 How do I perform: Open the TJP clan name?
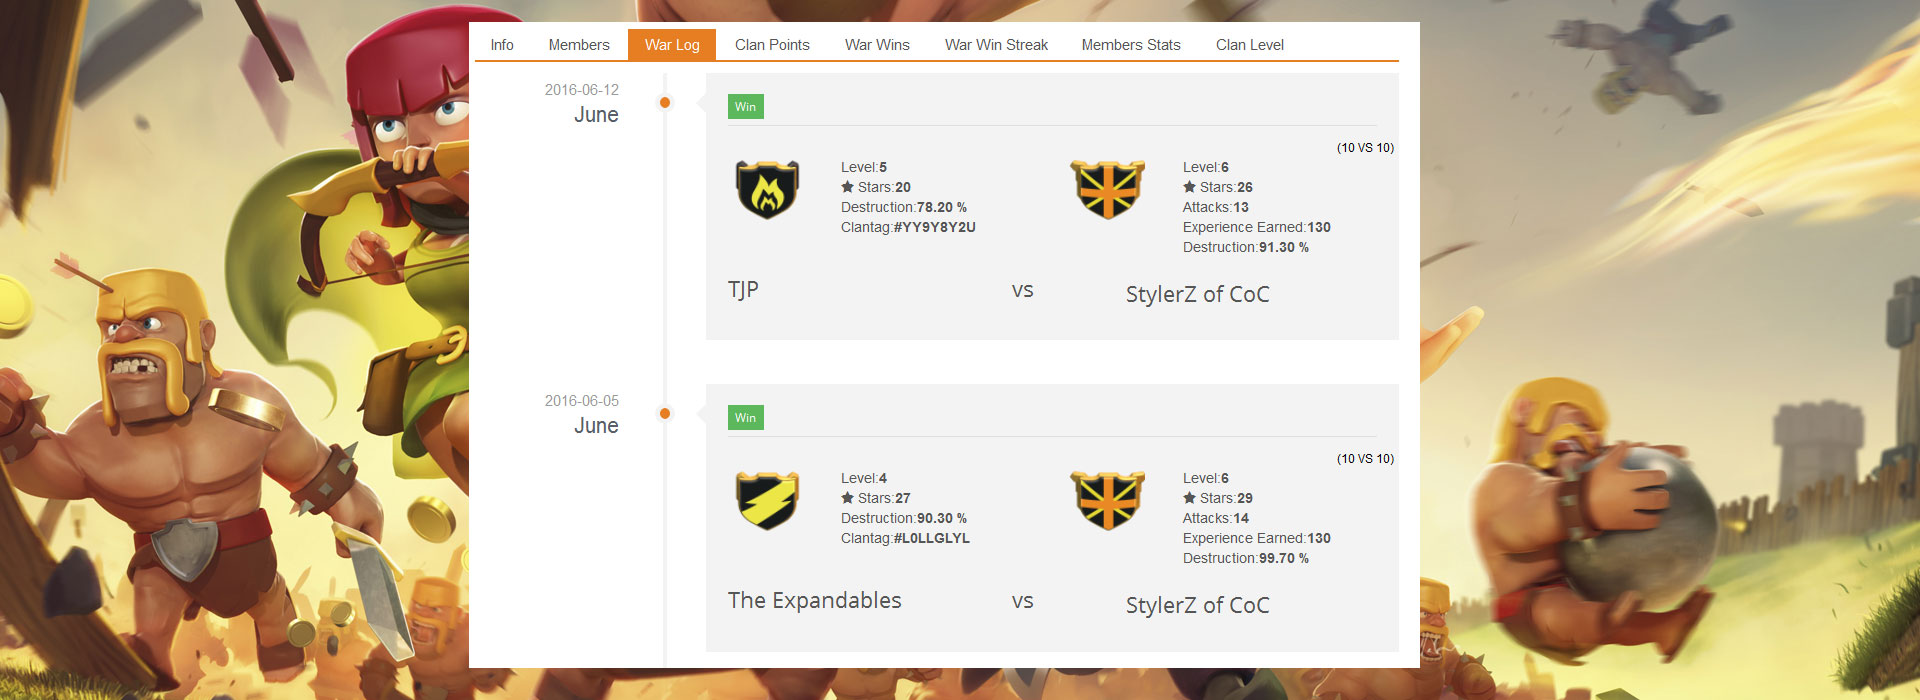743,290
